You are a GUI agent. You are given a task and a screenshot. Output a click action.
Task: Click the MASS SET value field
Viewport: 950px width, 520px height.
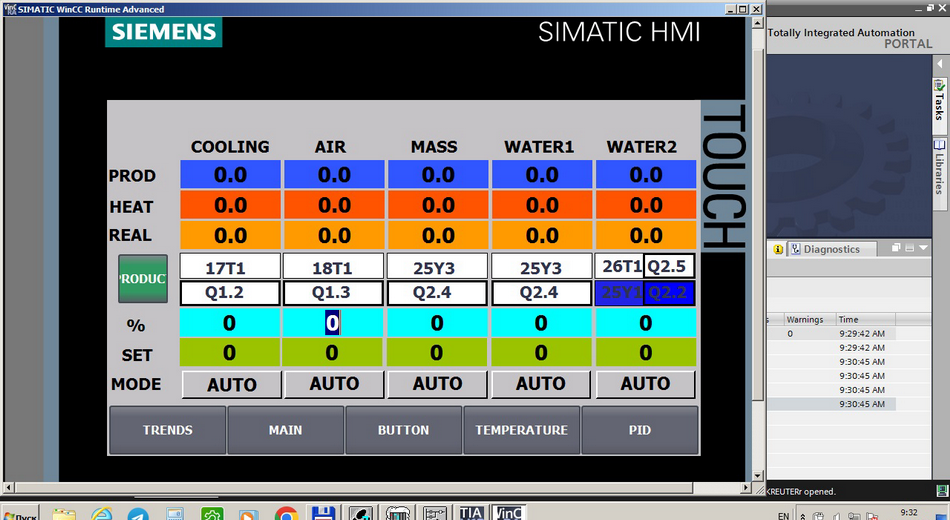tap(436, 353)
